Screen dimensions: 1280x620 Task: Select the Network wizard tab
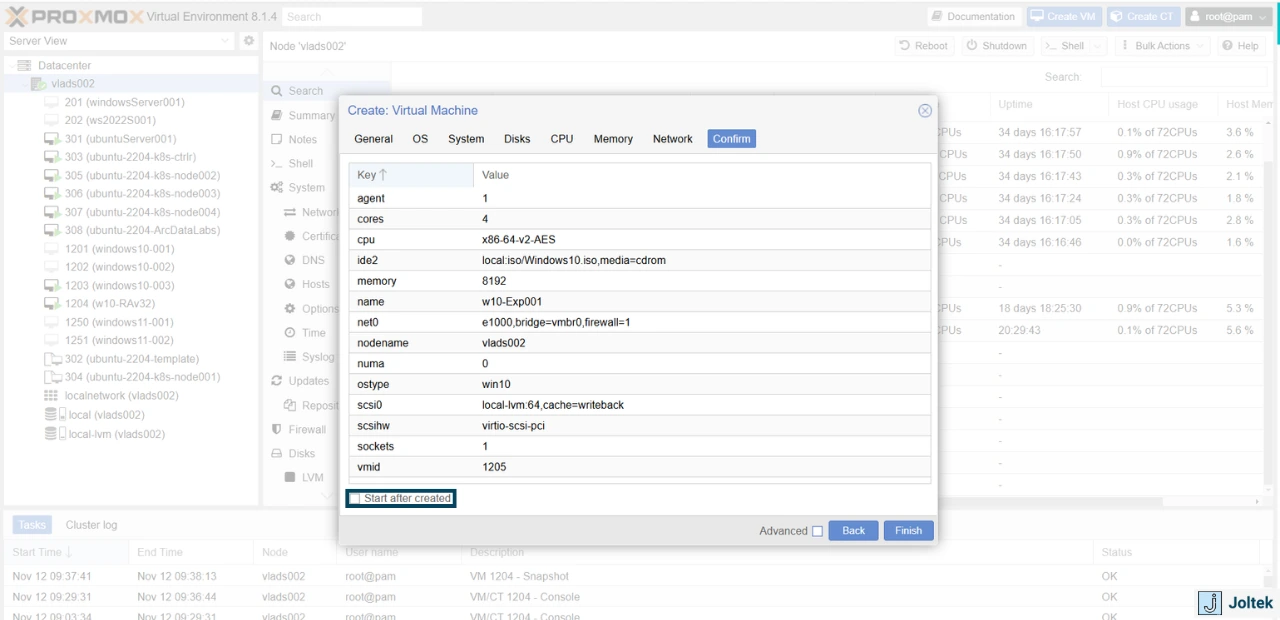tap(673, 139)
